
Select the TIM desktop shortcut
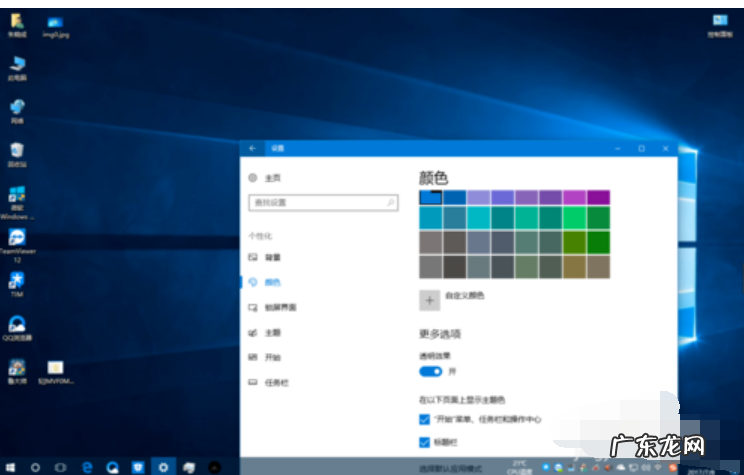click(17, 284)
